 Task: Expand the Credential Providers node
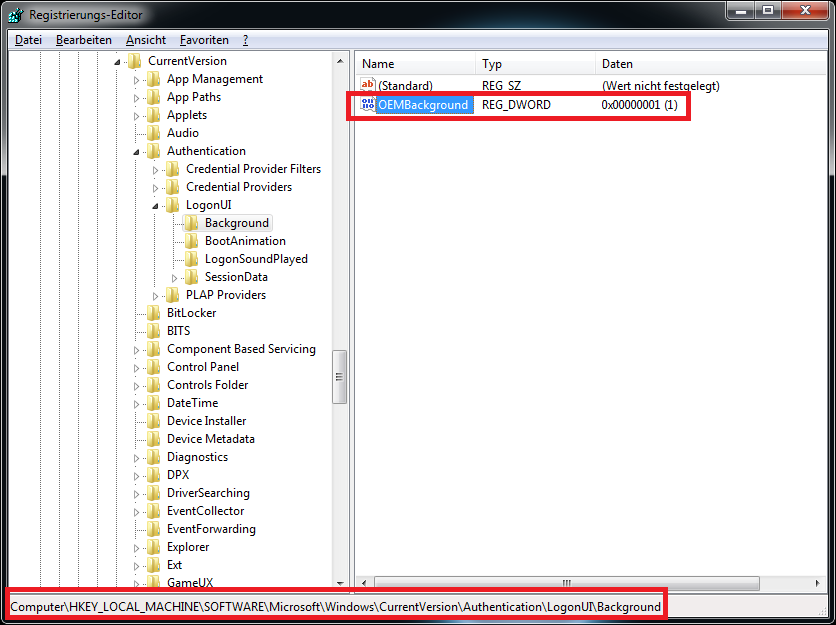tap(156, 188)
